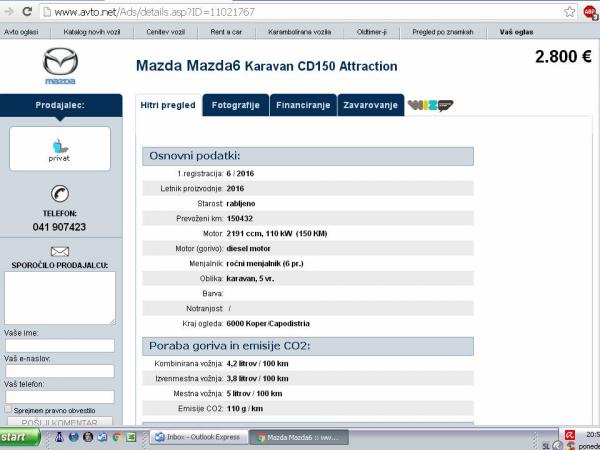This screenshot has width=600, height=450.
Task: Click the '3,8 litrov / 100 km' value
Action: (257, 378)
